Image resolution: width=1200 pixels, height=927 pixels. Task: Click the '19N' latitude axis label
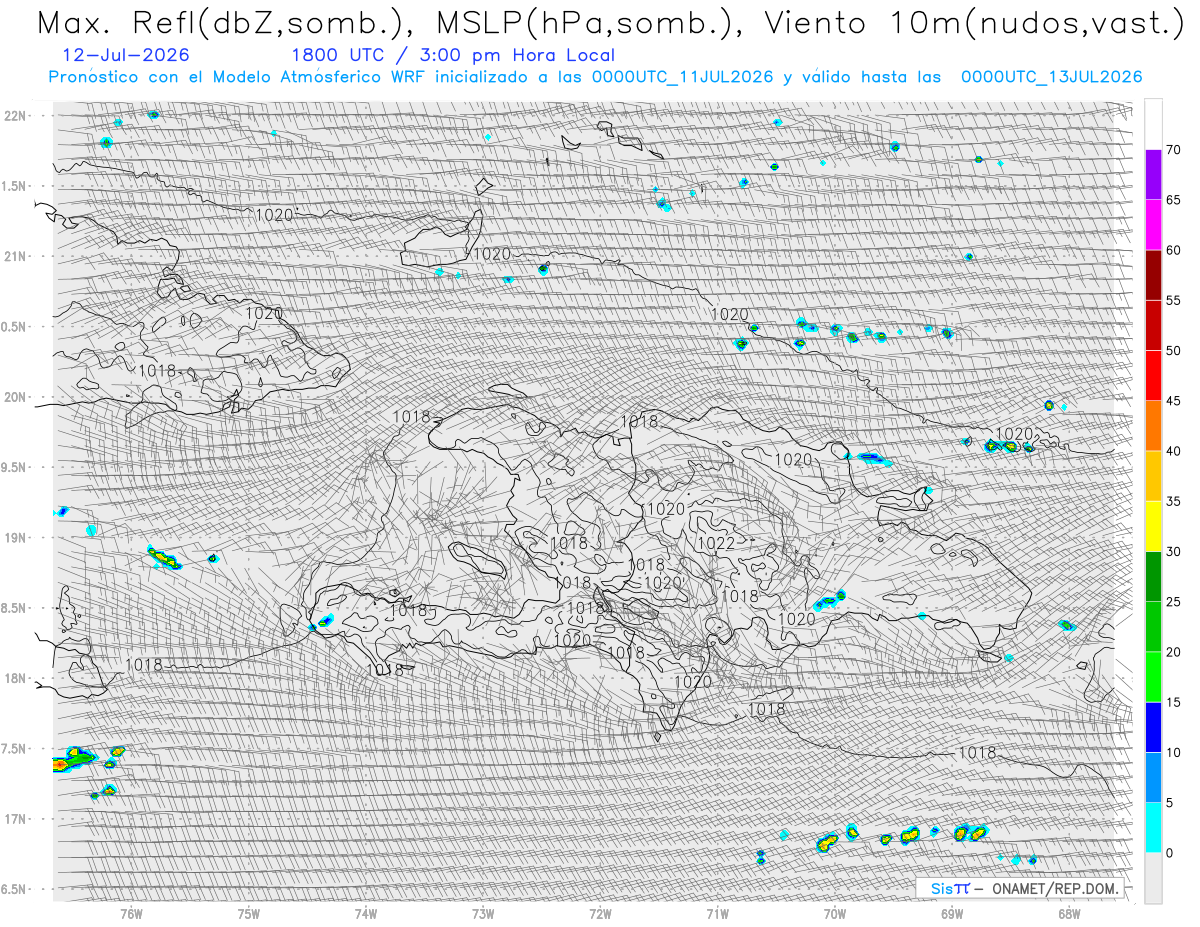pos(16,538)
